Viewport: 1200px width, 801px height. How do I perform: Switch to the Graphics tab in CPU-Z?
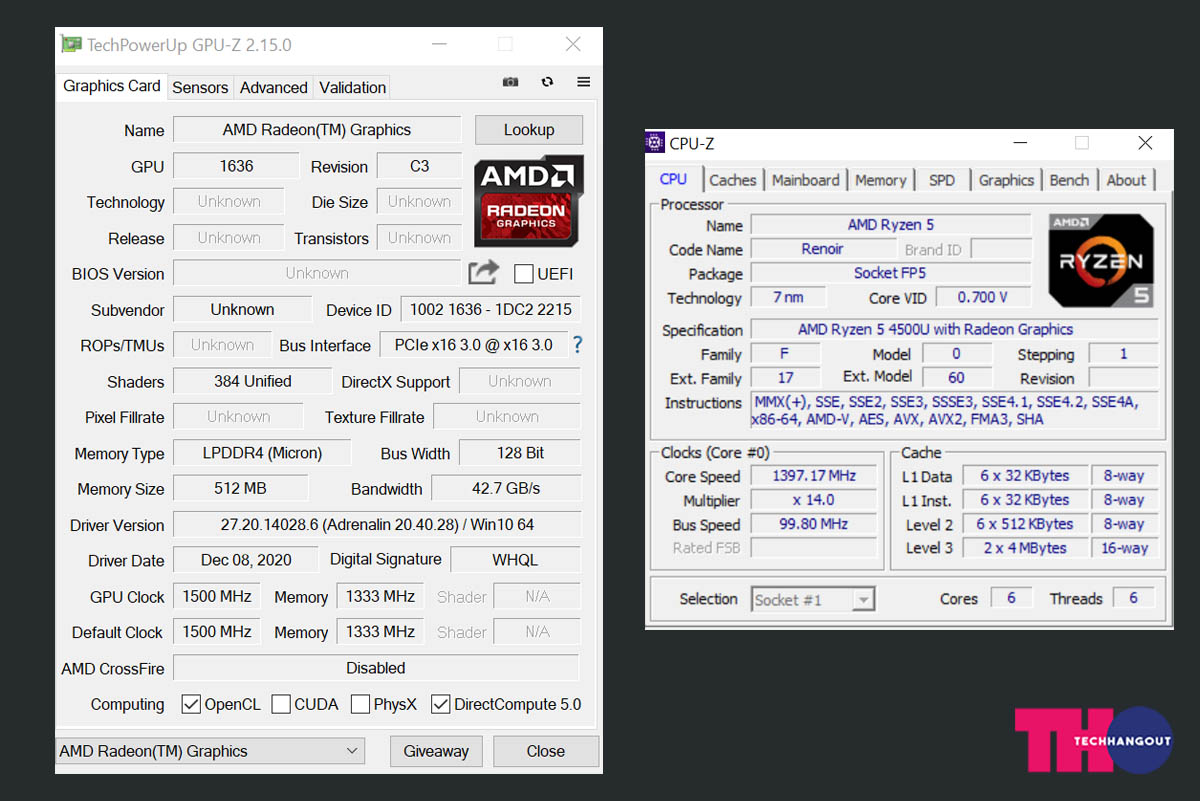click(1006, 180)
